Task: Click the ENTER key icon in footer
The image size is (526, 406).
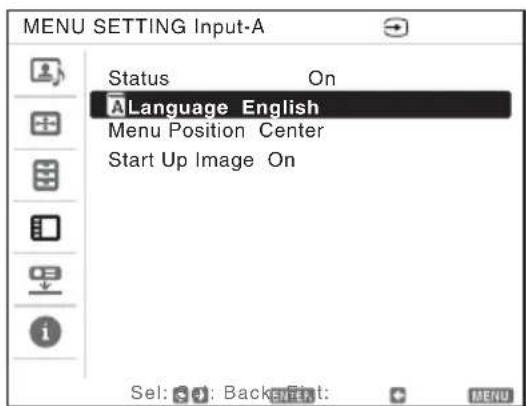Action: coord(292,395)
